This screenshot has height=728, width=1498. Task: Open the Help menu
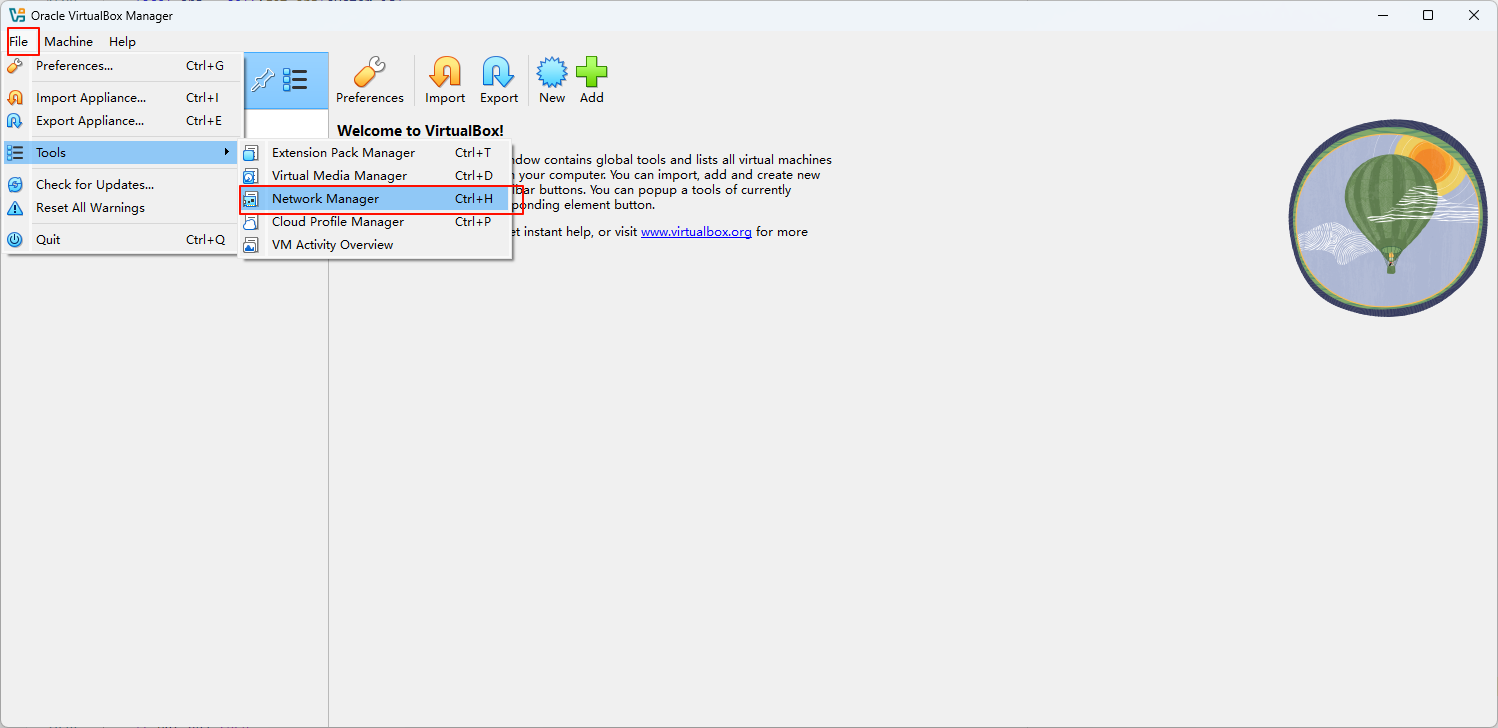pyautogui.click(x=122, y=42)
